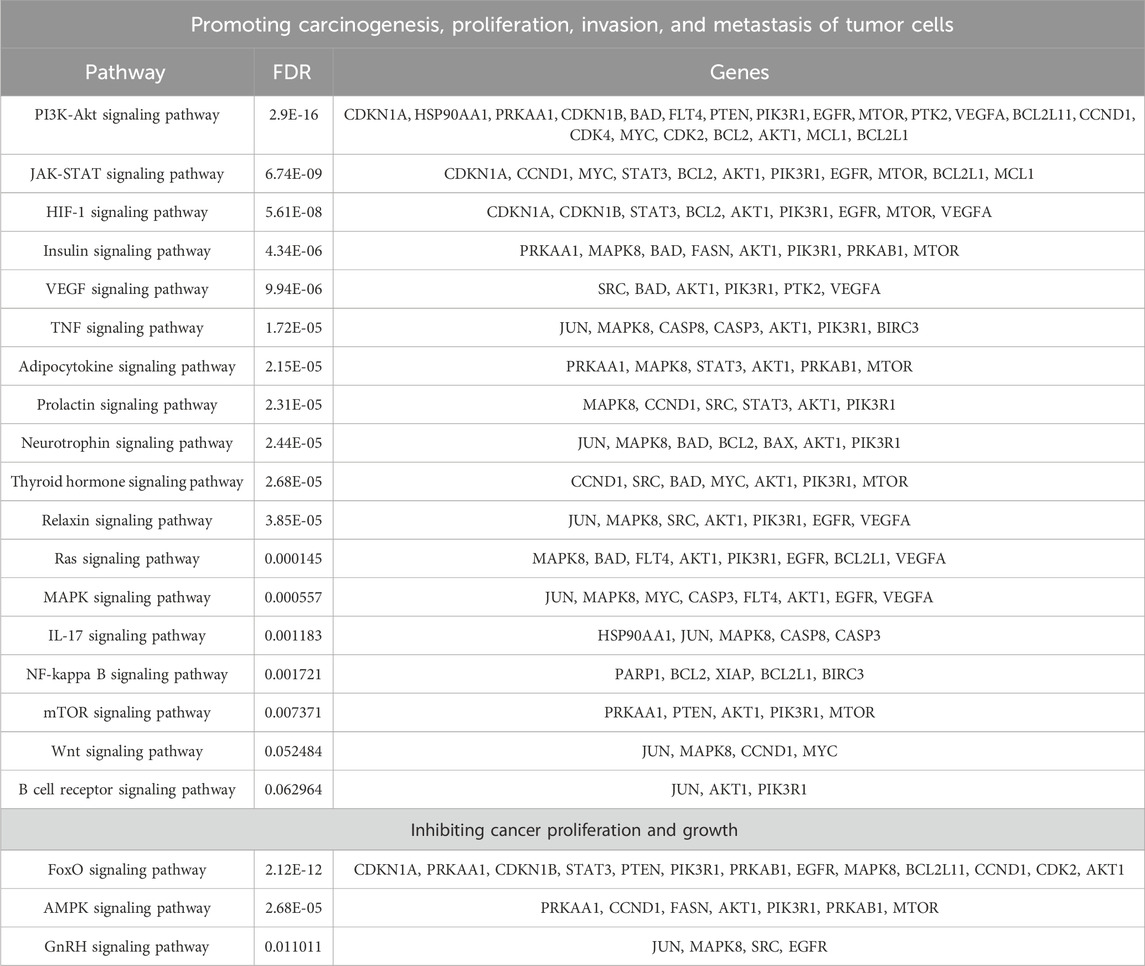Select "Prolactin signaling pathway" cell
This screenshot has height=966, width=1145.
click(127, 405)
